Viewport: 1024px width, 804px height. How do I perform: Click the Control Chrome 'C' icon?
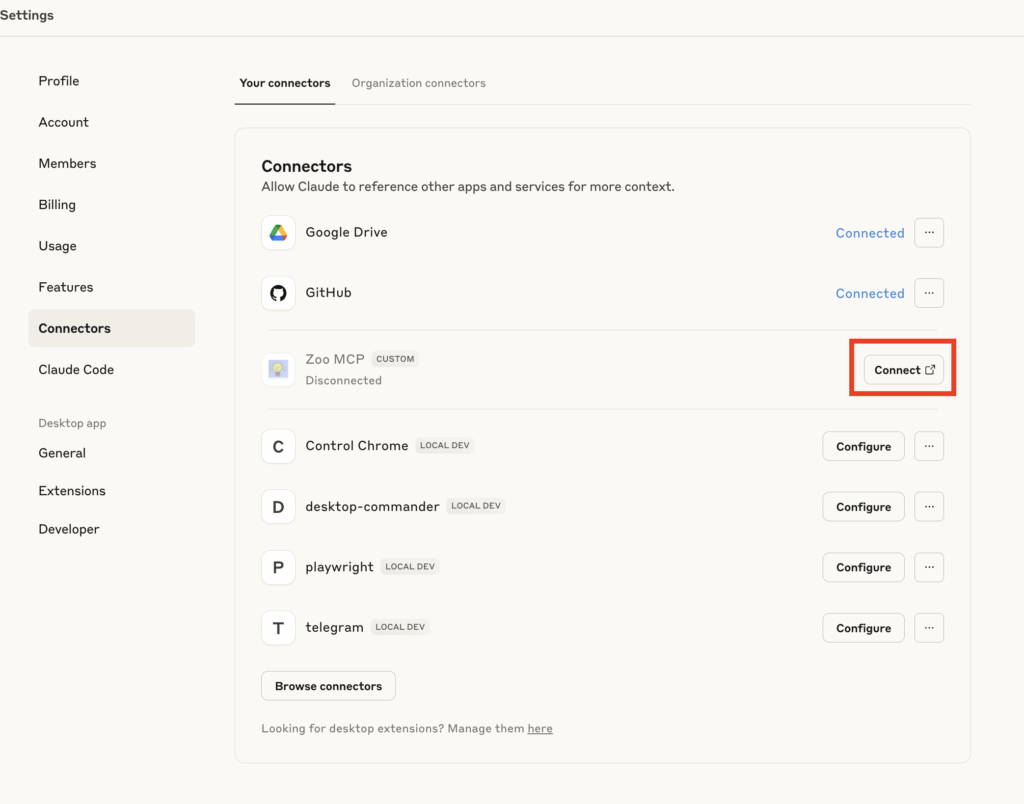click(278, 446)
